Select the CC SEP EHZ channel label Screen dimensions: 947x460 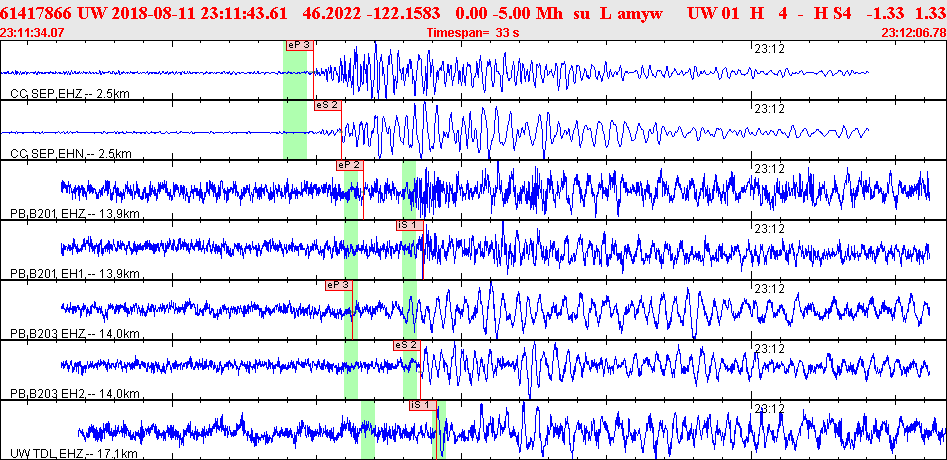tap(70, 94)
